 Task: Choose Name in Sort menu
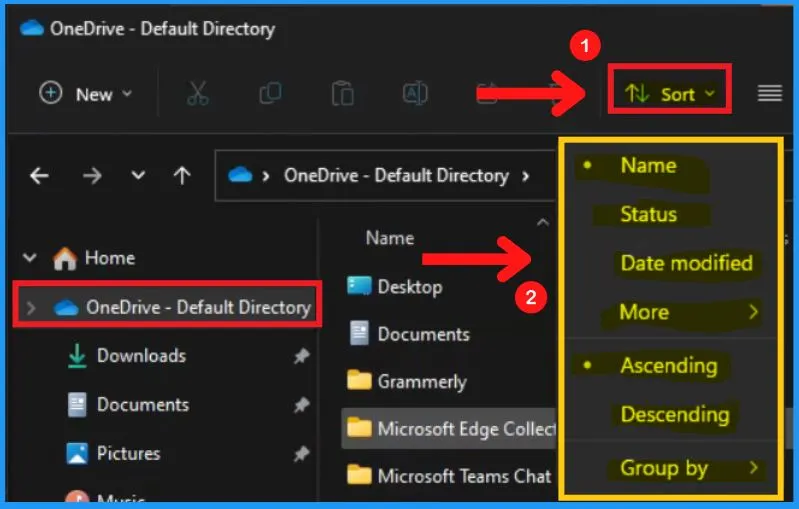648,166
